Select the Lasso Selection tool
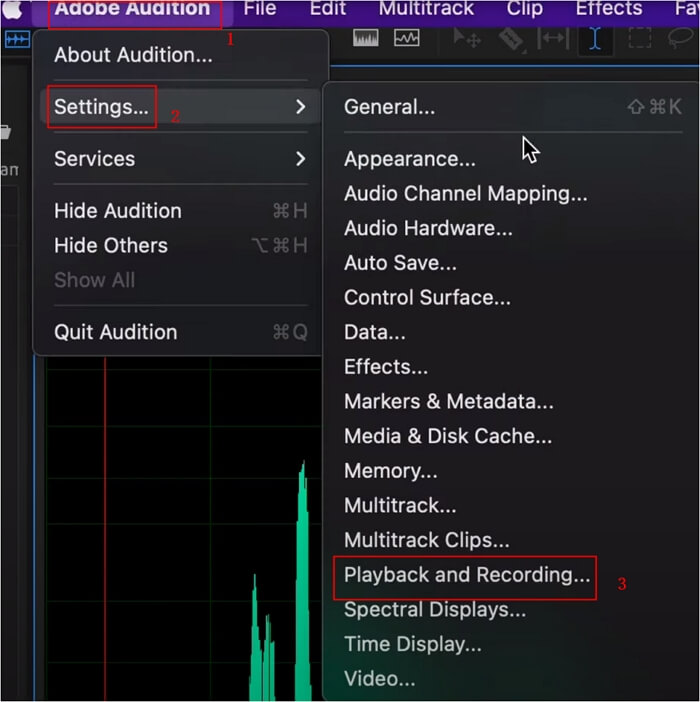The image size is (700, 702). 681,39
